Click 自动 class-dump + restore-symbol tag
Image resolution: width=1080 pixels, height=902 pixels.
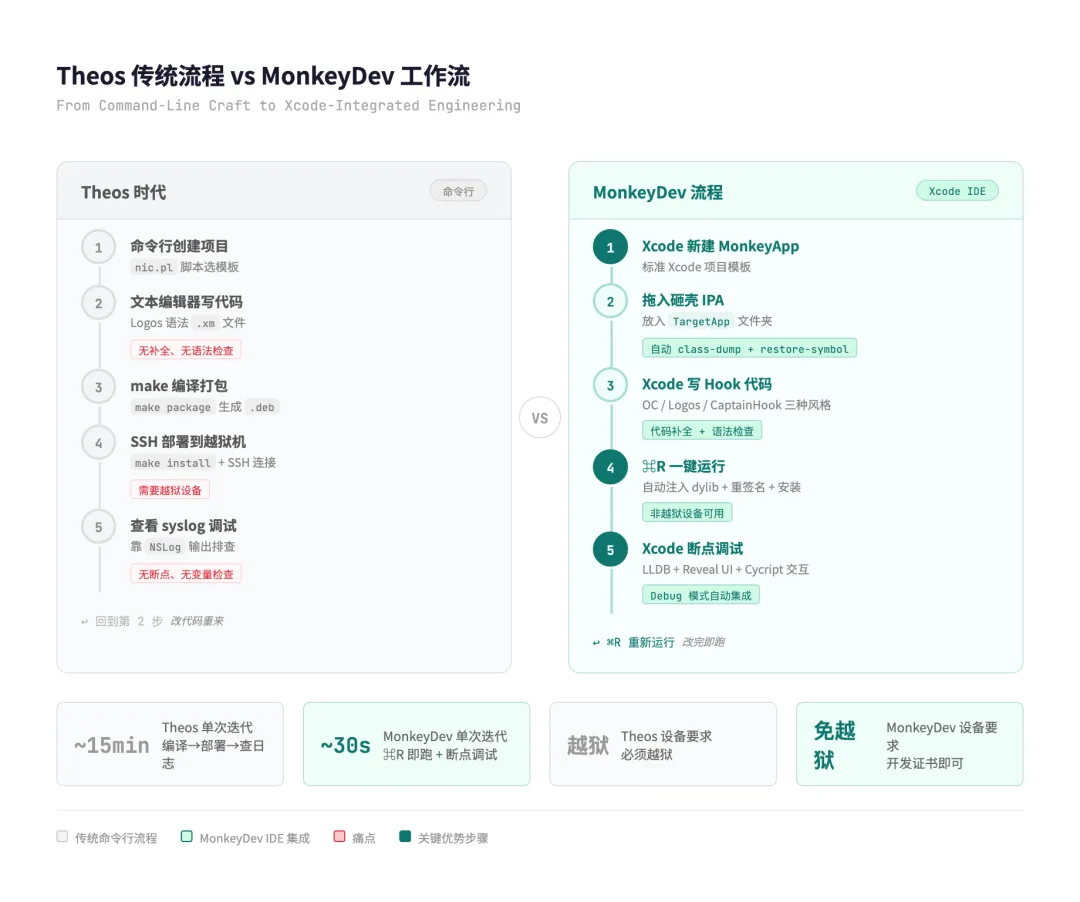749,348
